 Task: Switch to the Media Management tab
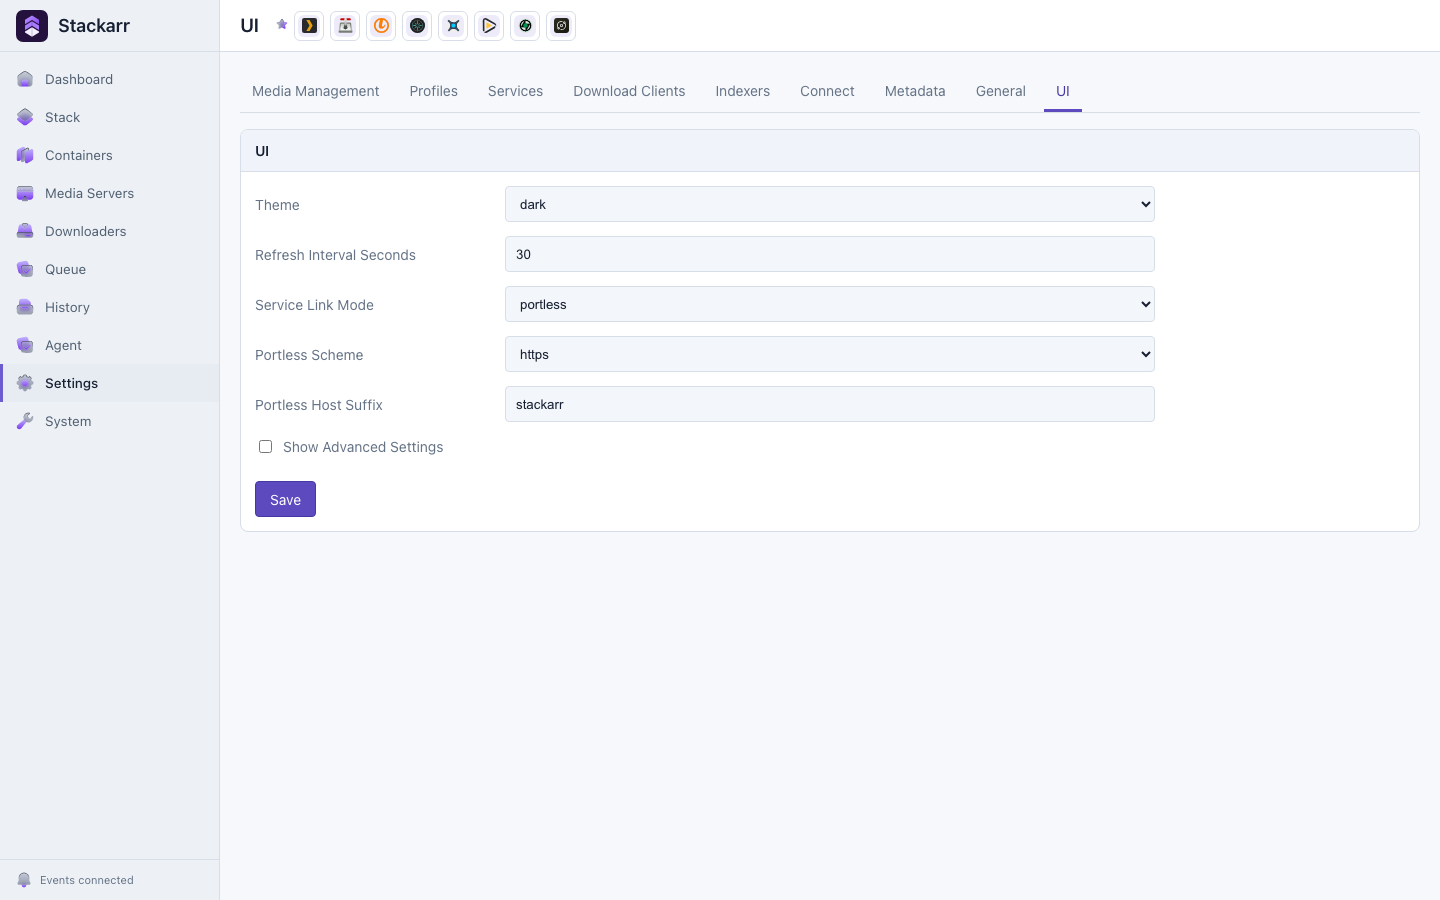316,91
